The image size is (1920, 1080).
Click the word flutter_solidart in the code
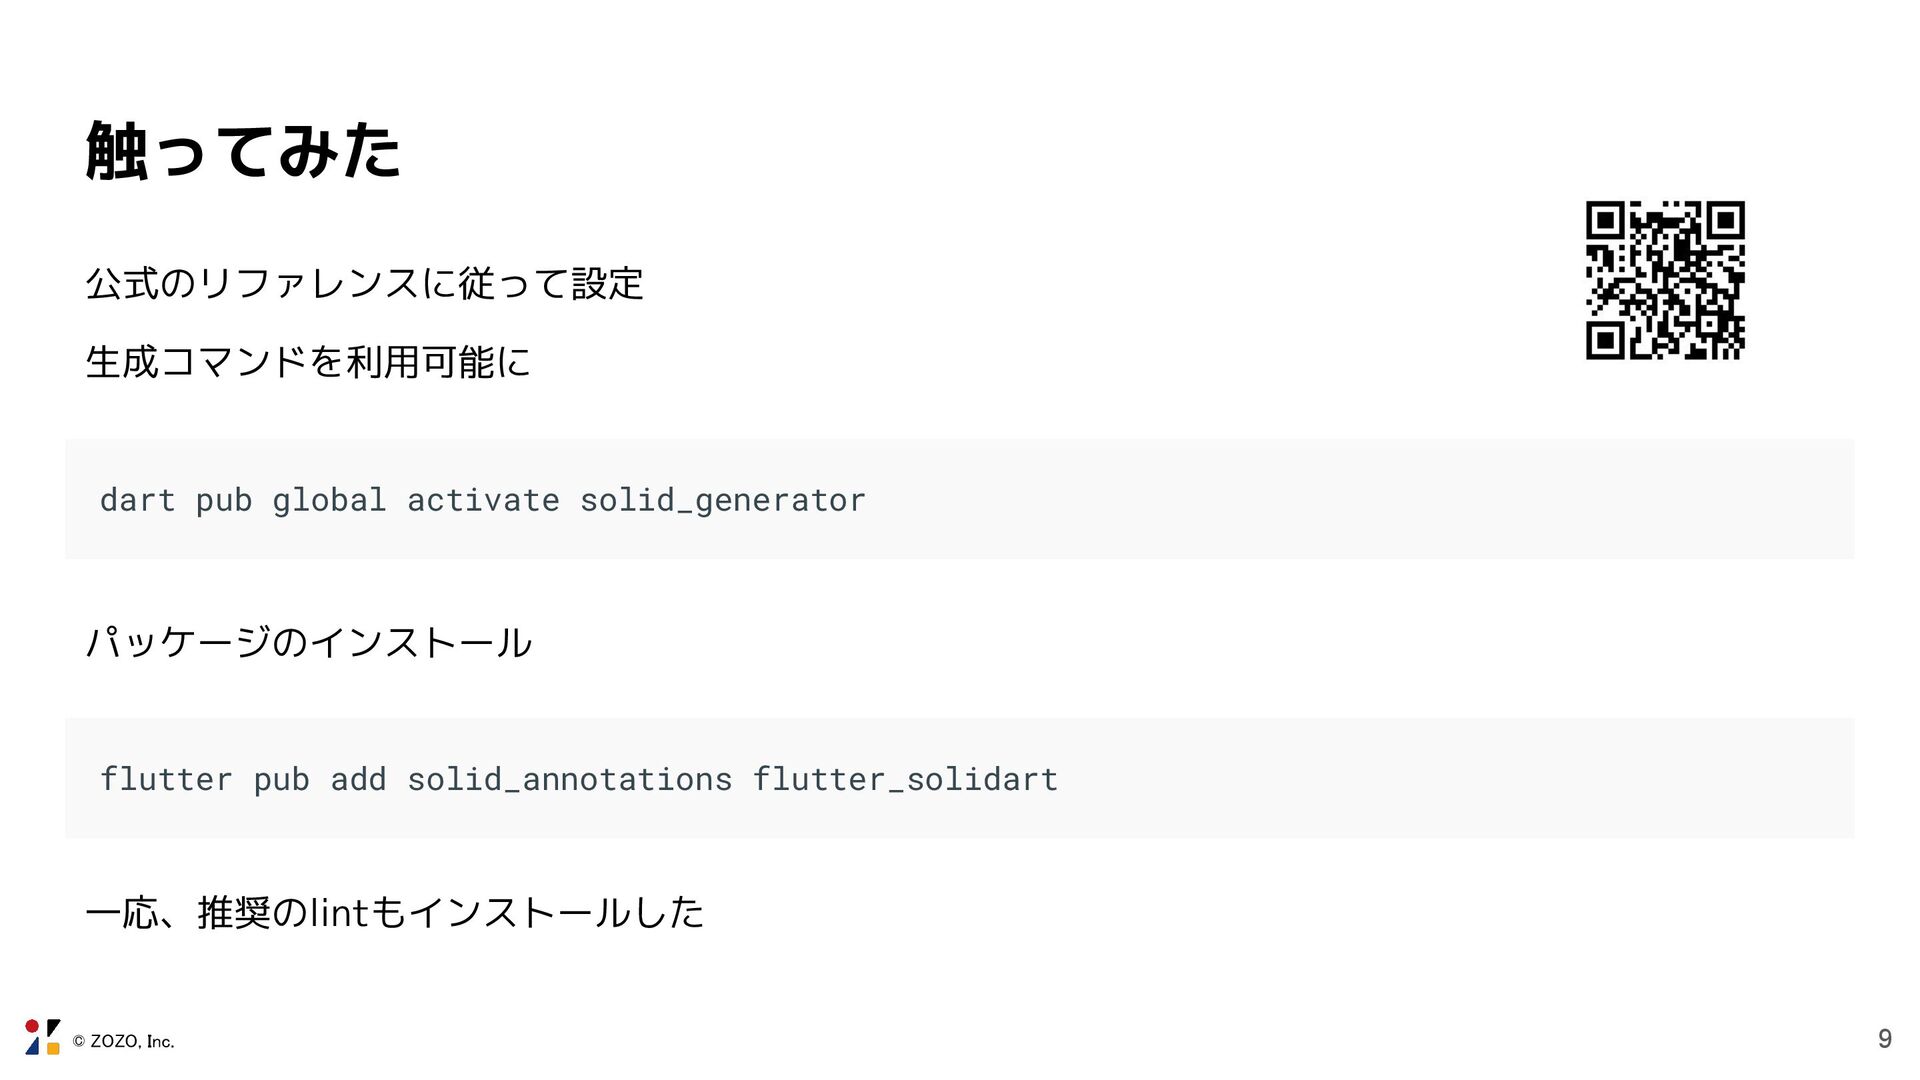coord(905,779)
